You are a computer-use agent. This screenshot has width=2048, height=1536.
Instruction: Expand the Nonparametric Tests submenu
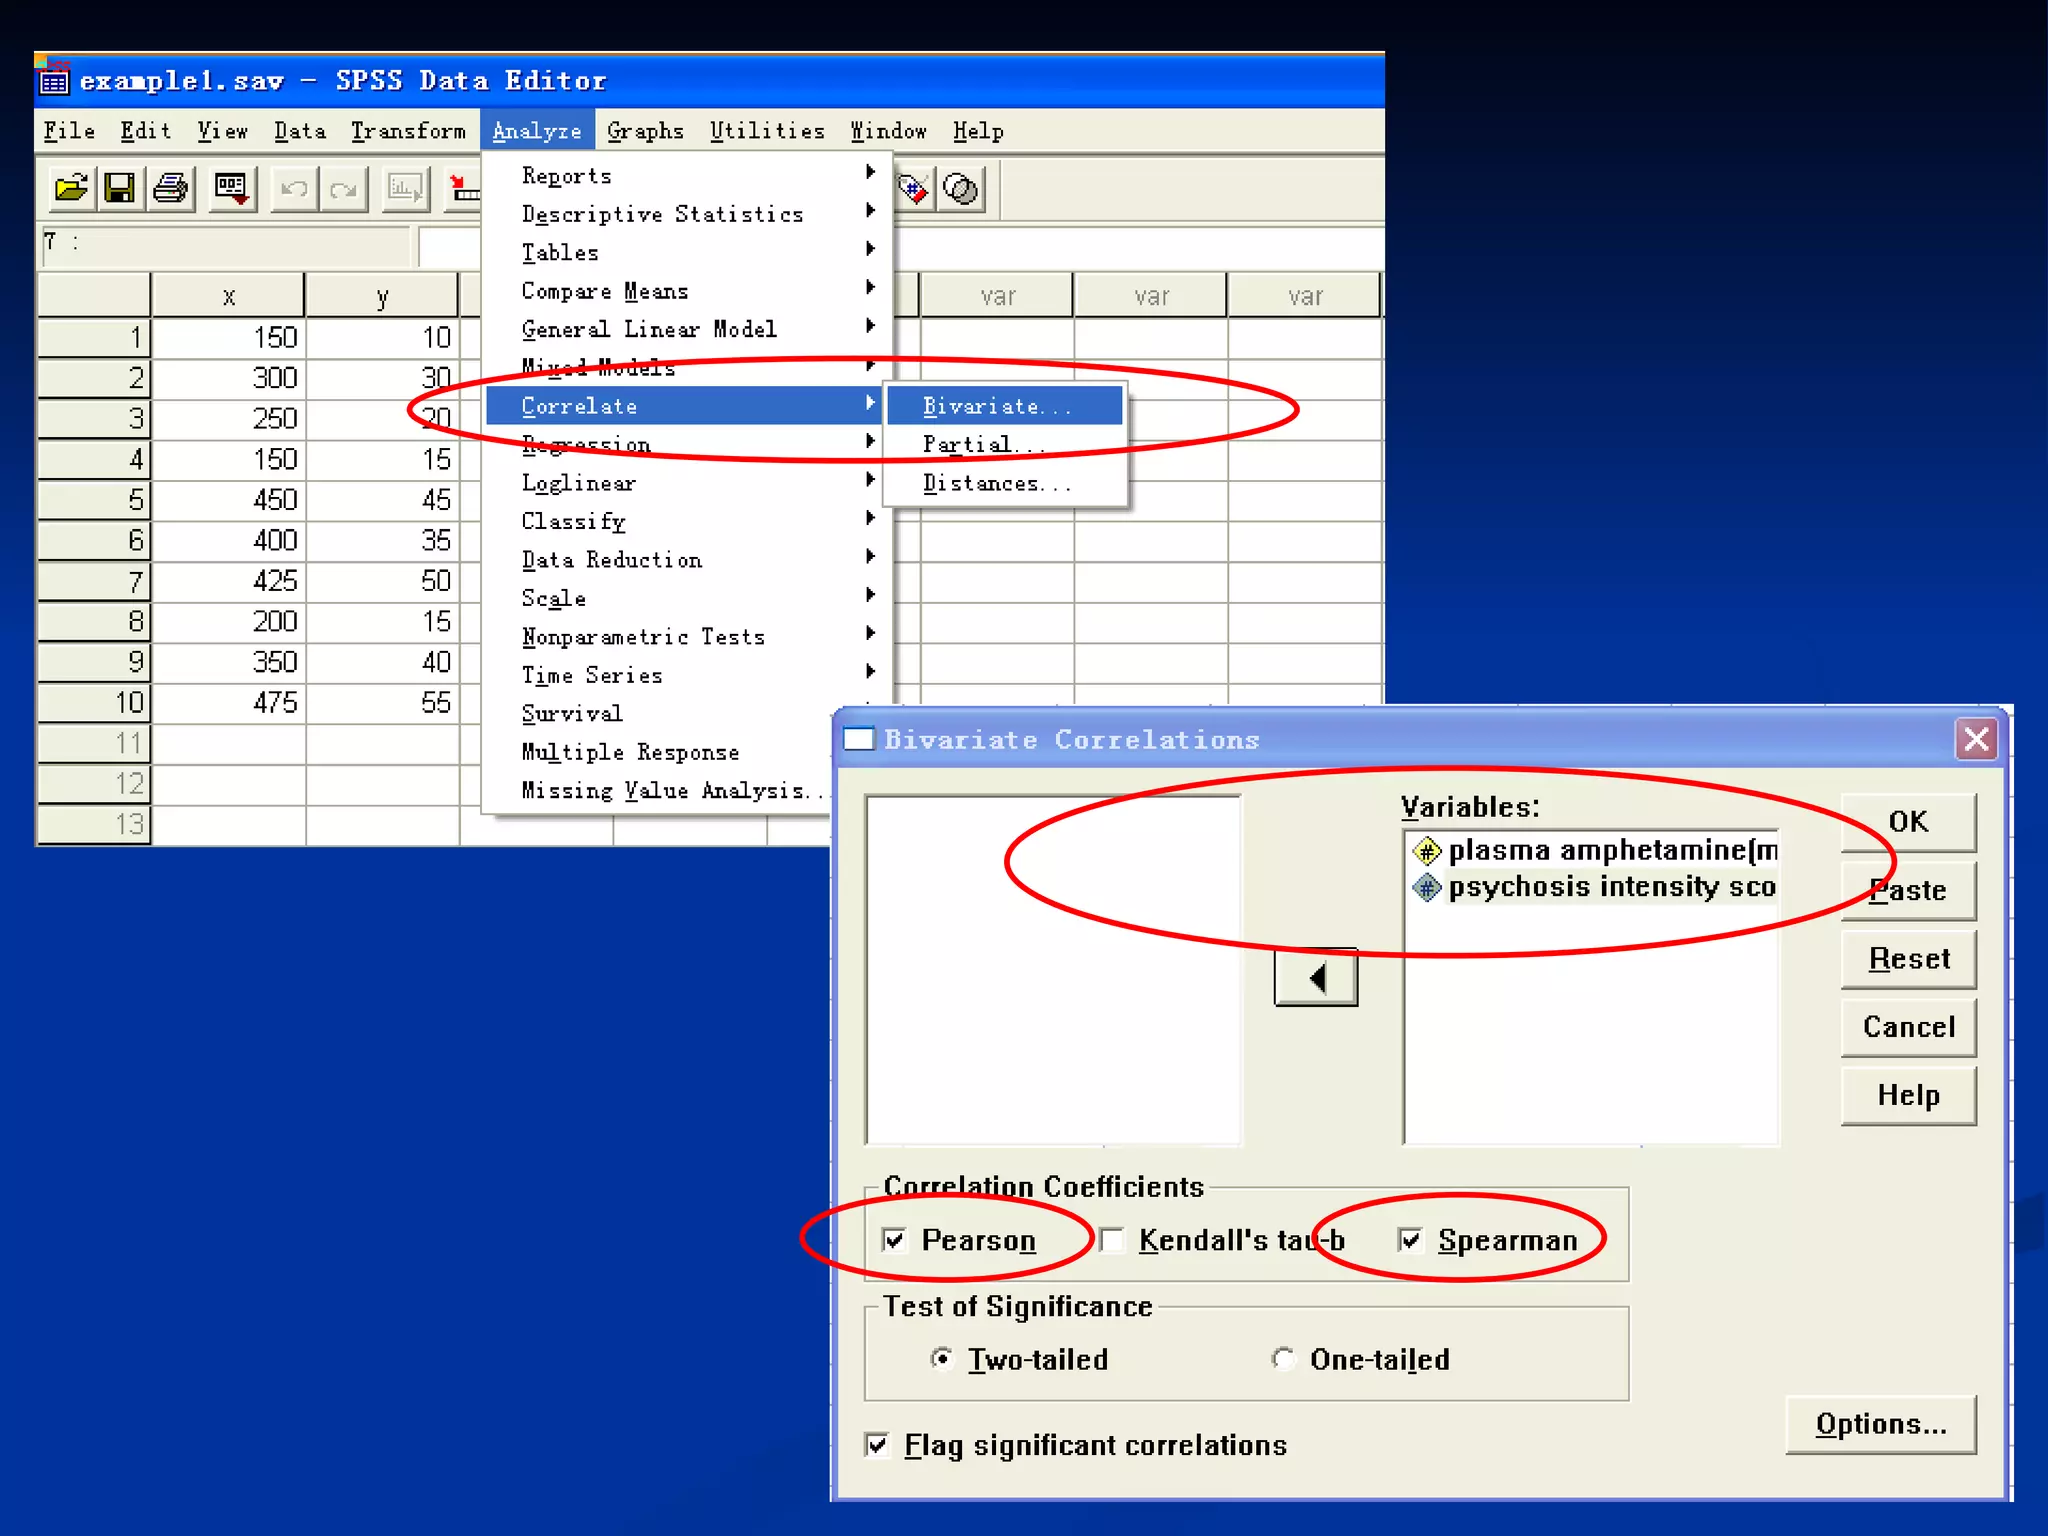[643, 637]
